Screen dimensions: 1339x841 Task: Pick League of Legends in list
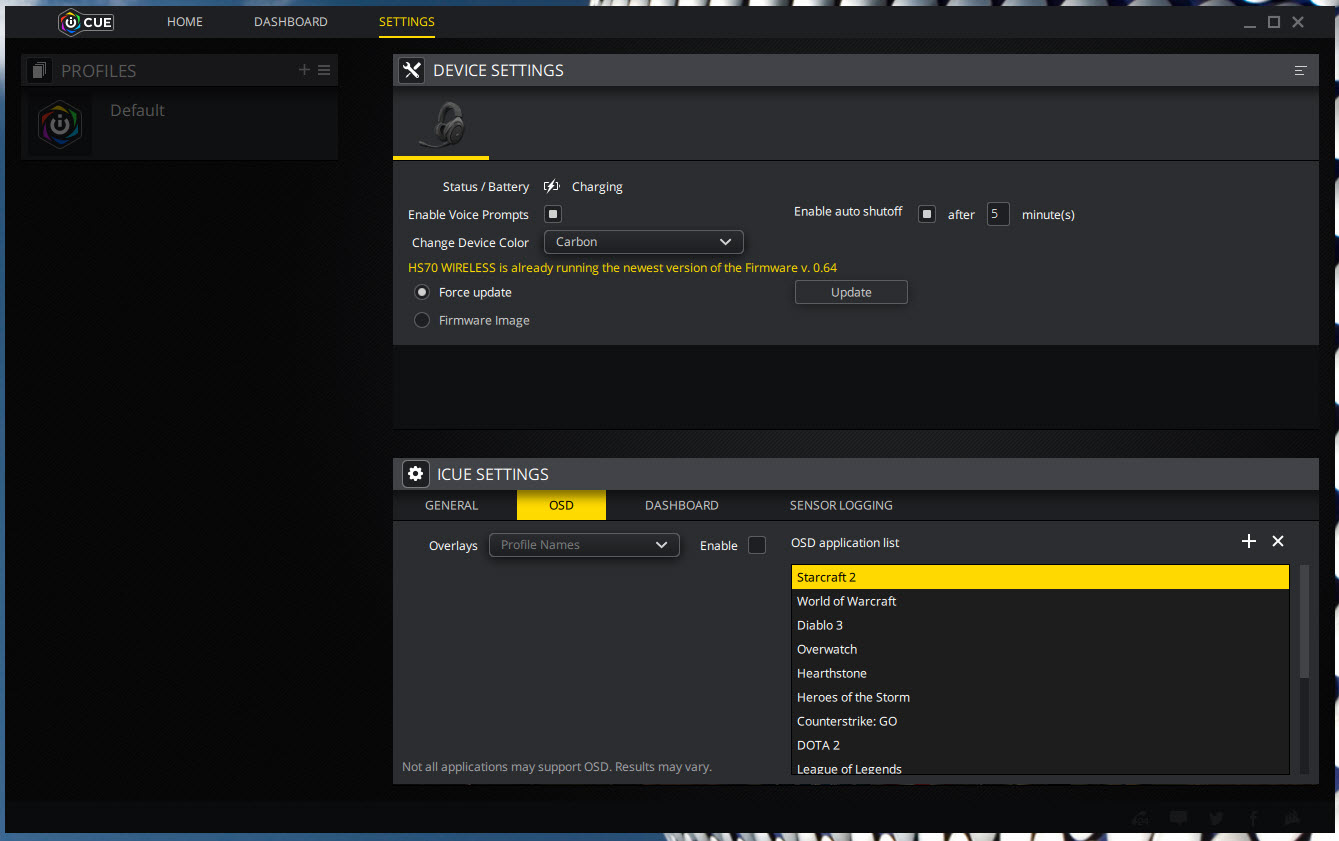[1040, 767]
